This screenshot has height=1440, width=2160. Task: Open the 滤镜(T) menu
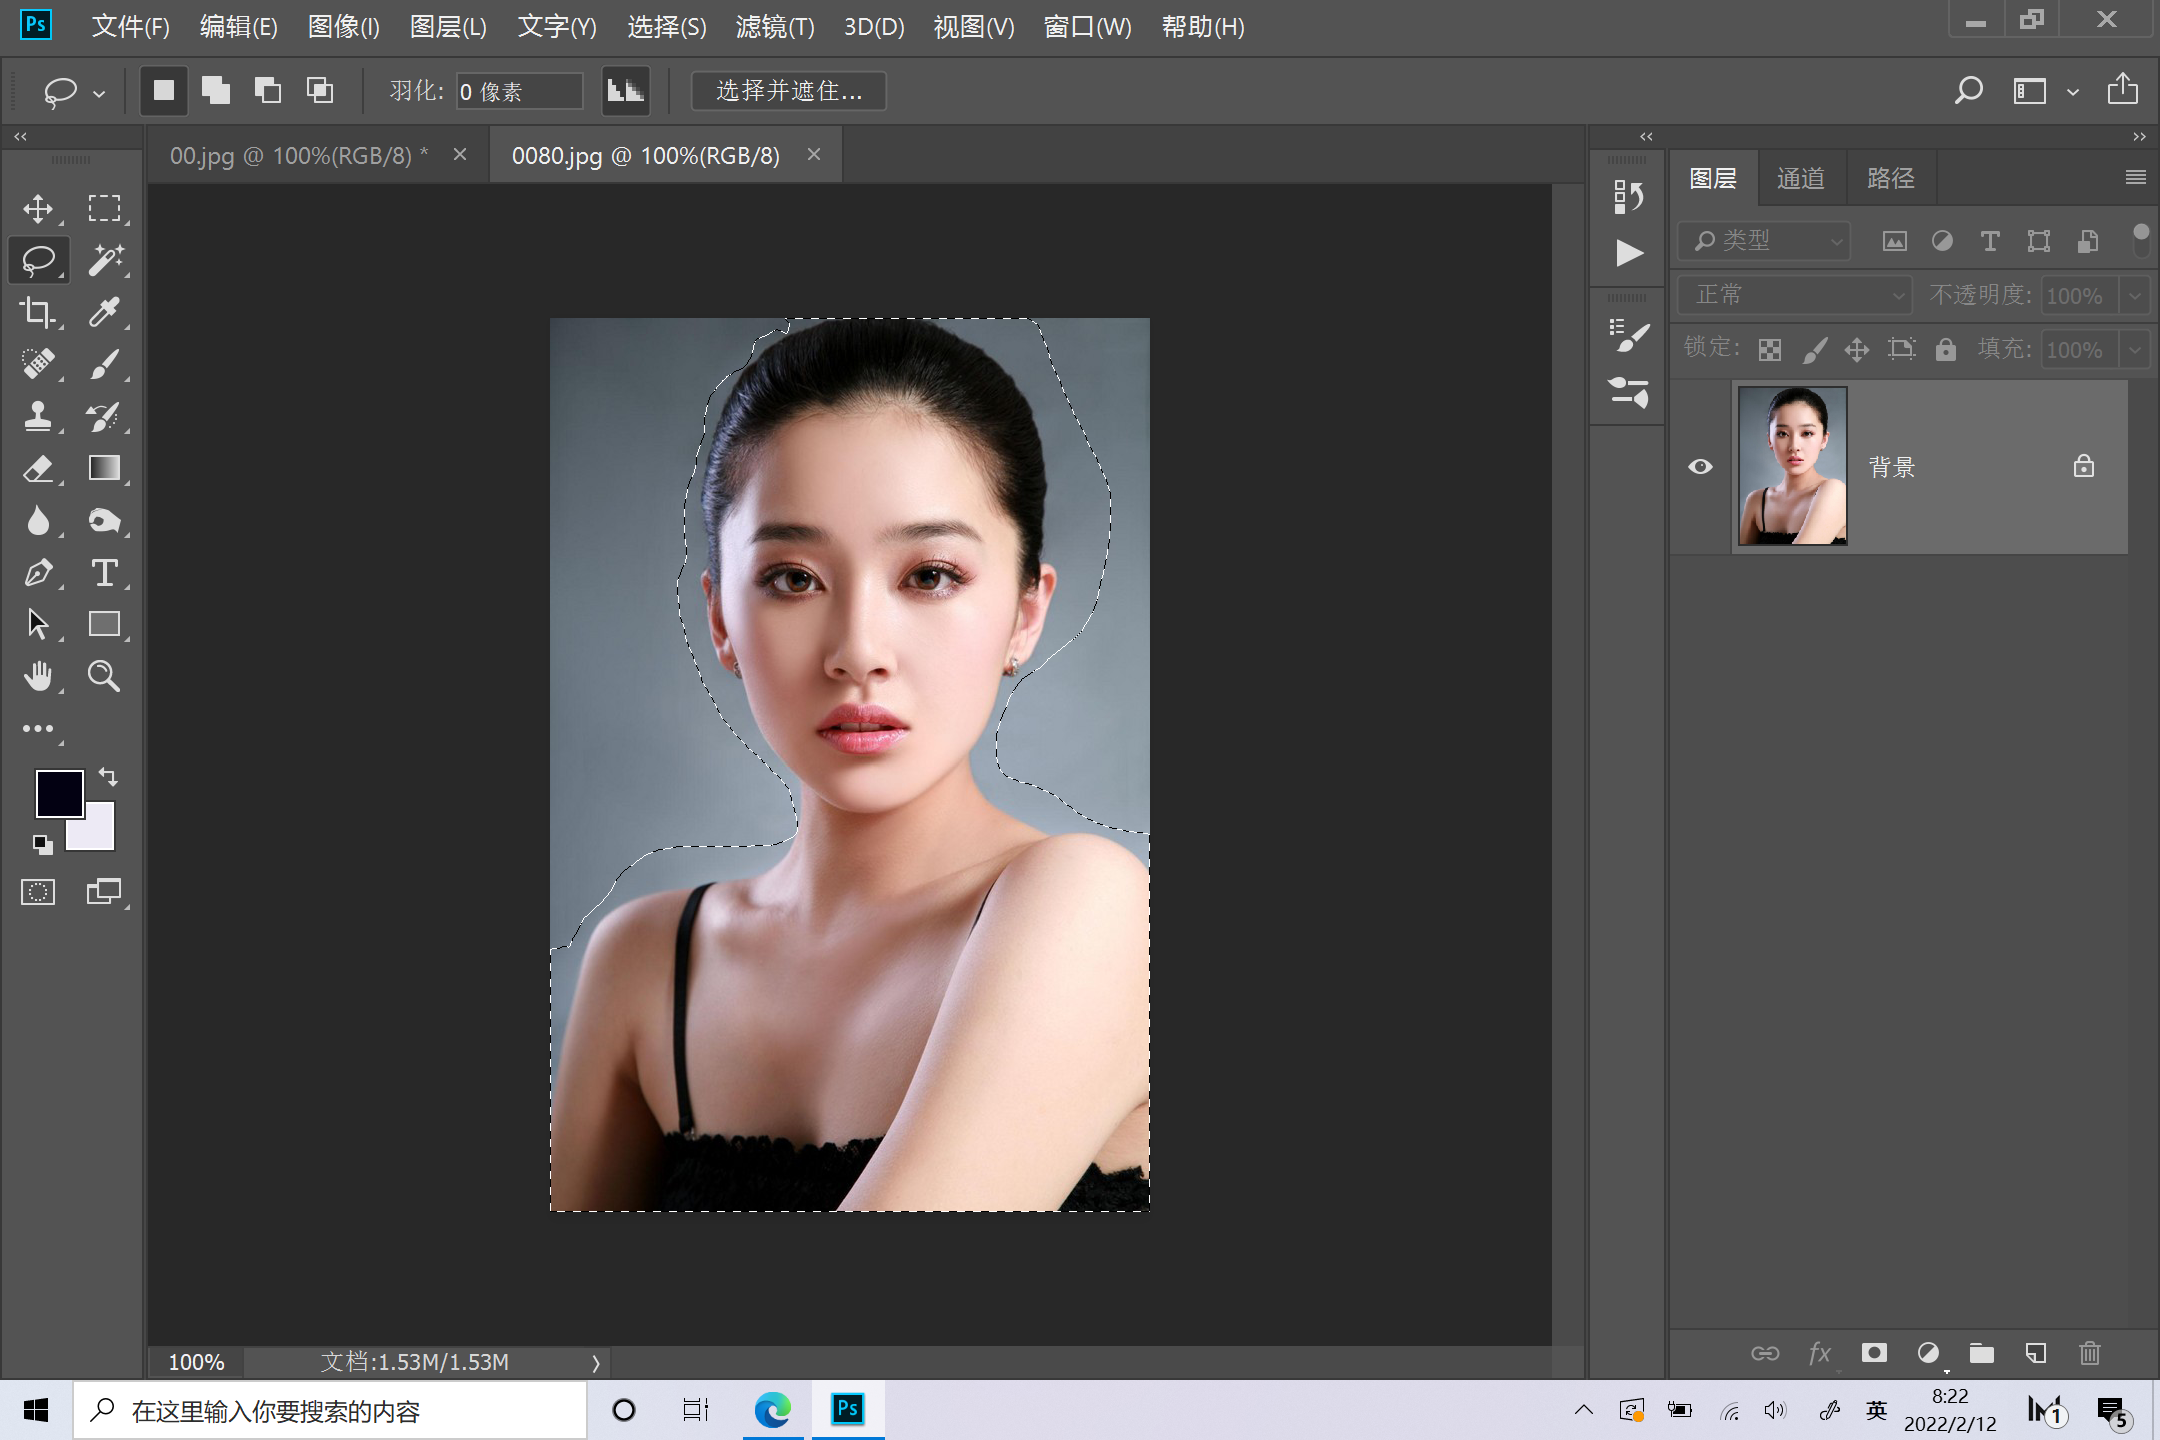tap(775, 26)
